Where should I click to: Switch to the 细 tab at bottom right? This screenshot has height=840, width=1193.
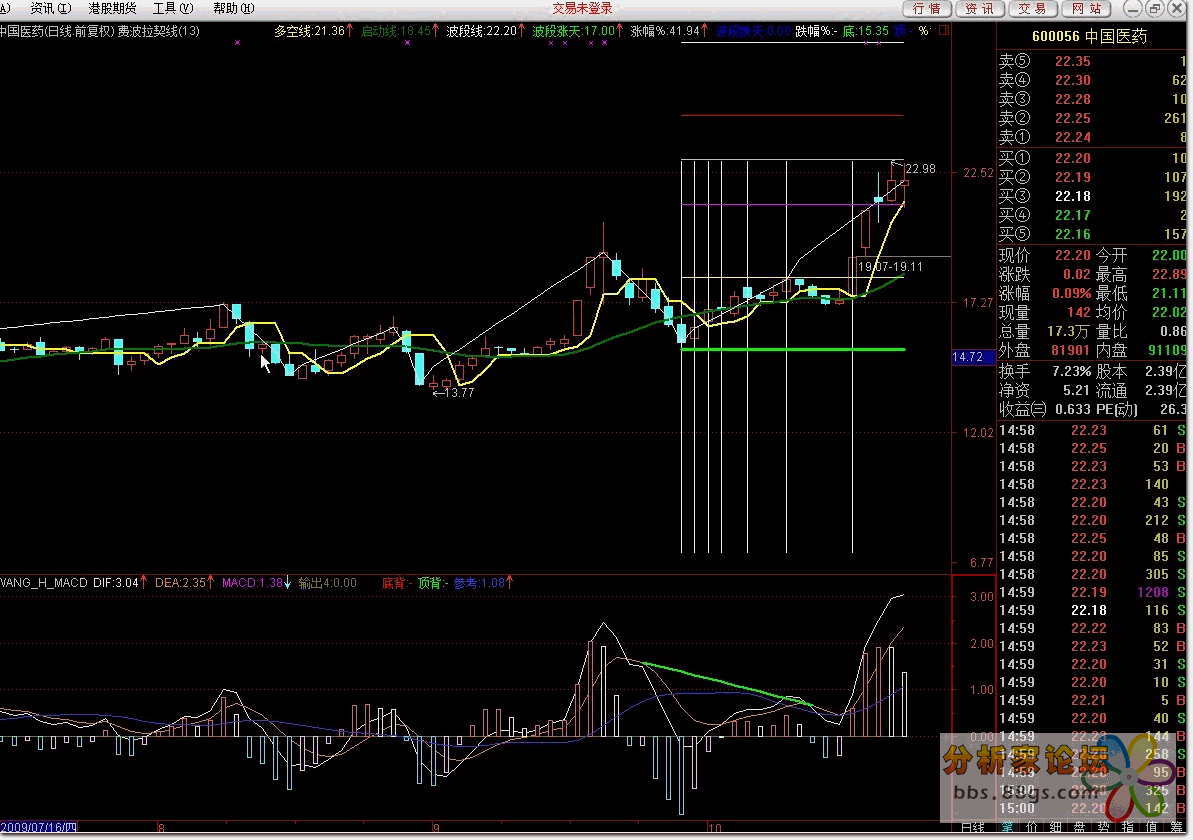click(x=1055, y=827)
